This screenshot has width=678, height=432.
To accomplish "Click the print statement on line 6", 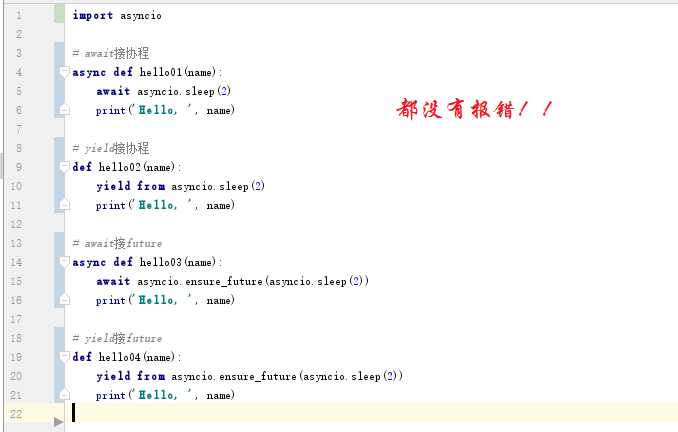I will pyautogui.click(x=165, y=110).
